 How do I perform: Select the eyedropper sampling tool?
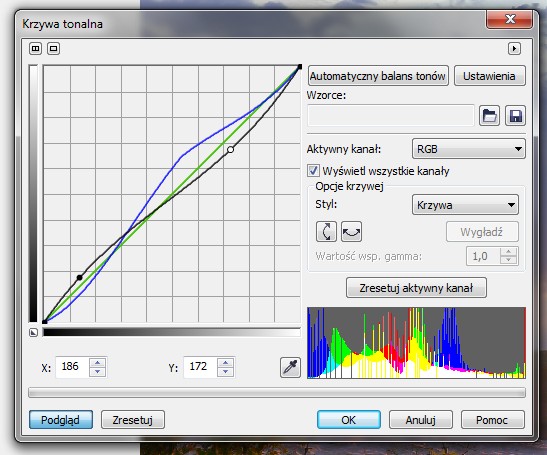coord(290,367)
